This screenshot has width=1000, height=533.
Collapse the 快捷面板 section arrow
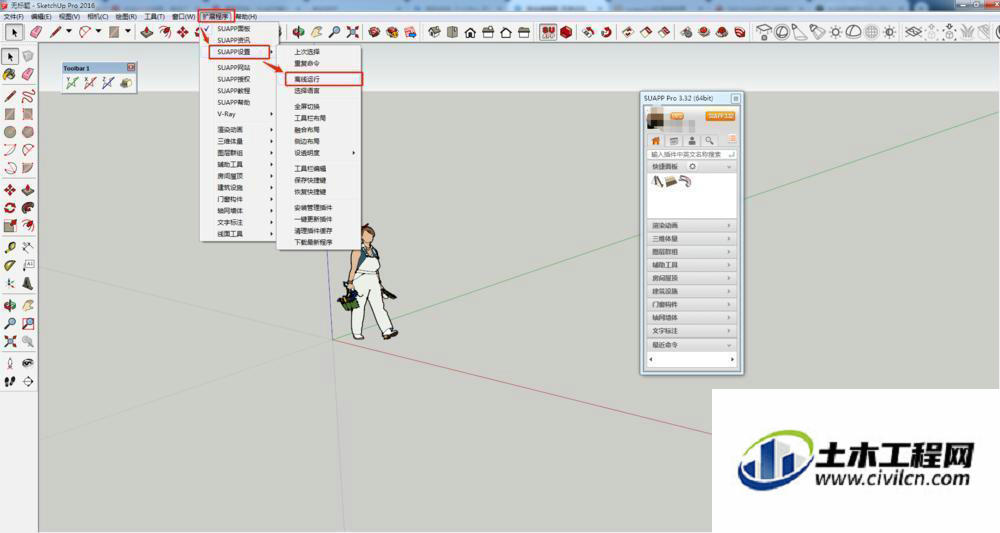pyautogui.click(x=730, y=167)
